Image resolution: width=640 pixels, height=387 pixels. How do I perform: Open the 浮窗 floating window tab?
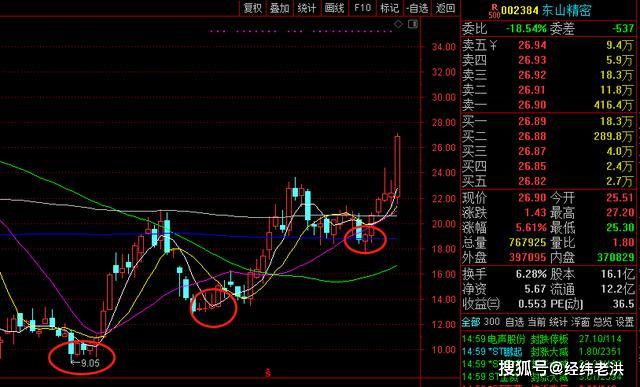[580, 322]
